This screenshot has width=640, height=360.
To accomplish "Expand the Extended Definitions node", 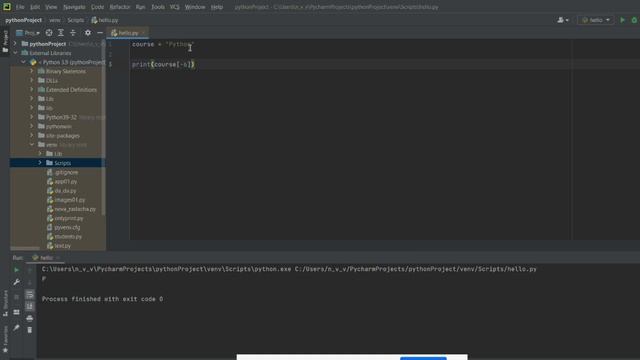I will click(x=32, y=89).
